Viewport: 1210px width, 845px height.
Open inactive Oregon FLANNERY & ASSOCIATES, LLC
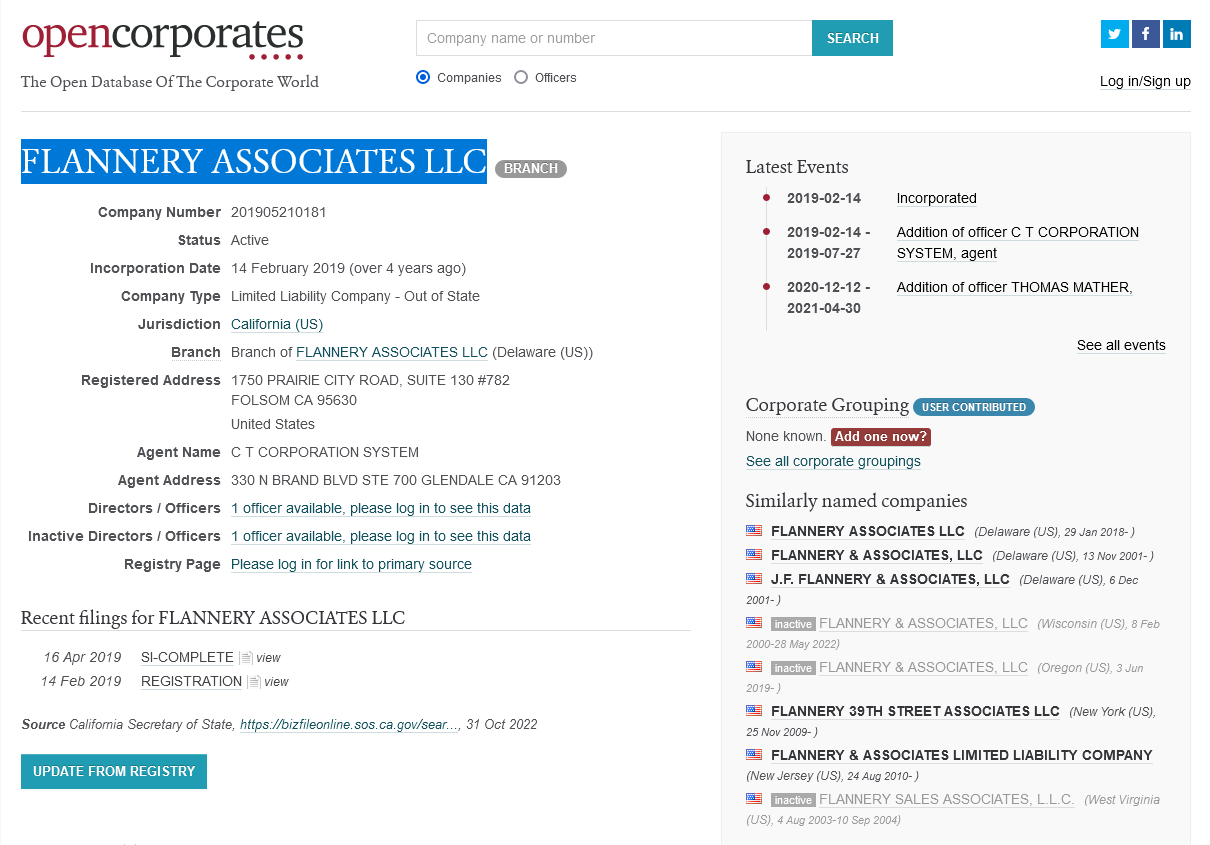923,667
